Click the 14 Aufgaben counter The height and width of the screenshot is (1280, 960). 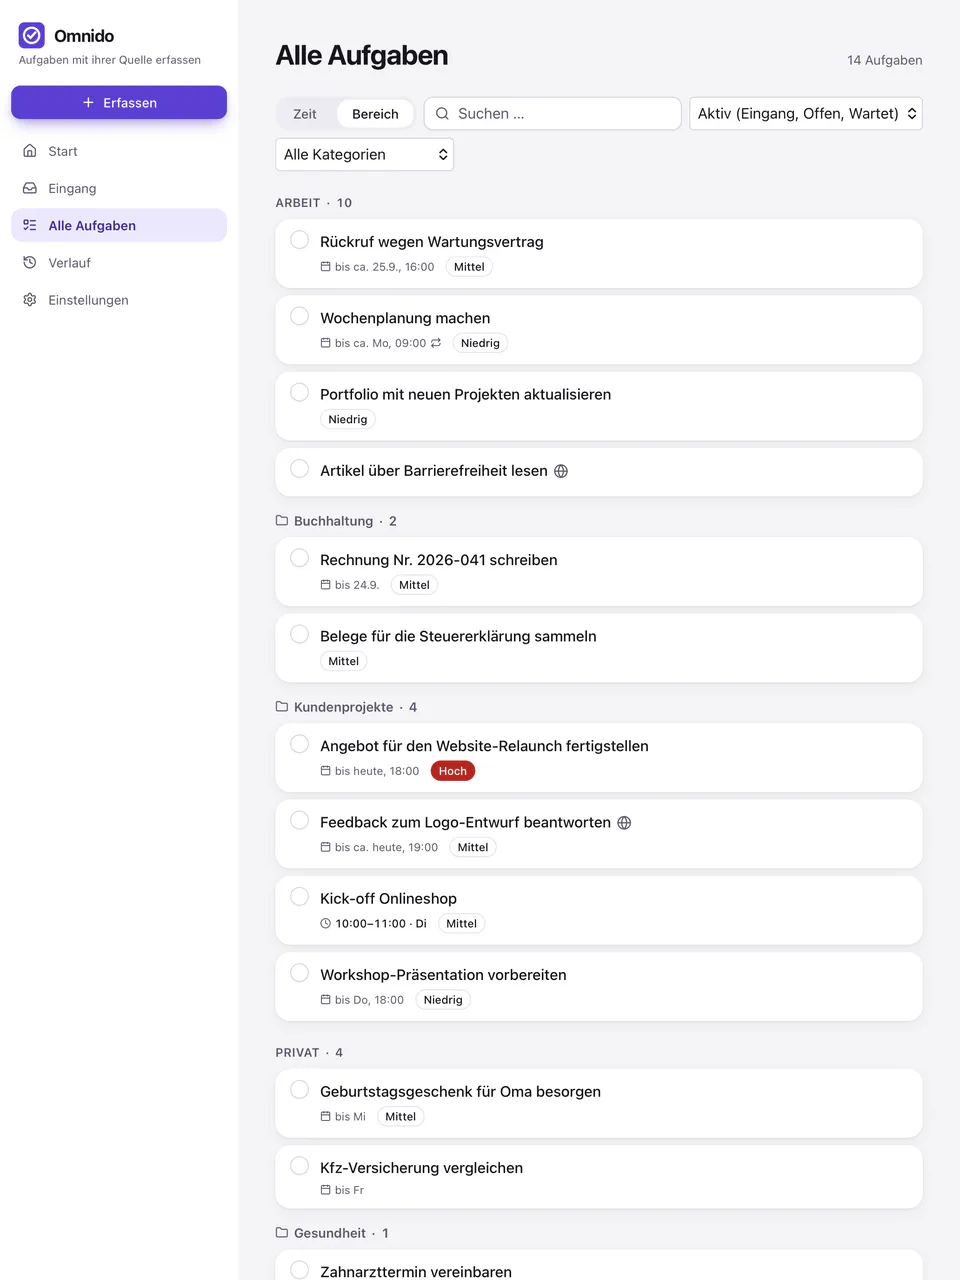point(885,60)
